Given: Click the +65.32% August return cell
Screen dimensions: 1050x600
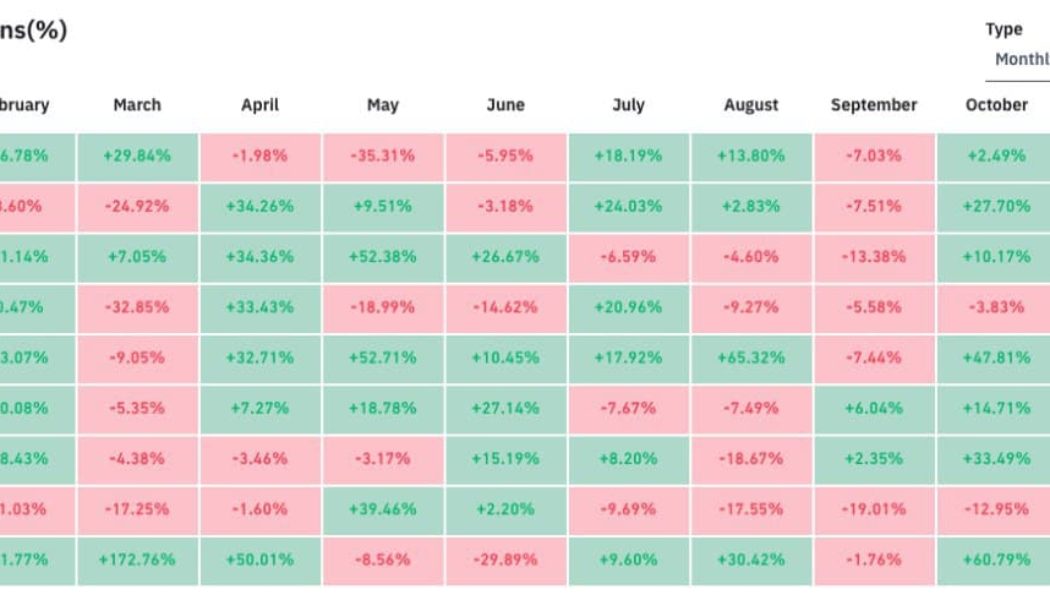Looking at the screenshot, I should pos(751,358).
